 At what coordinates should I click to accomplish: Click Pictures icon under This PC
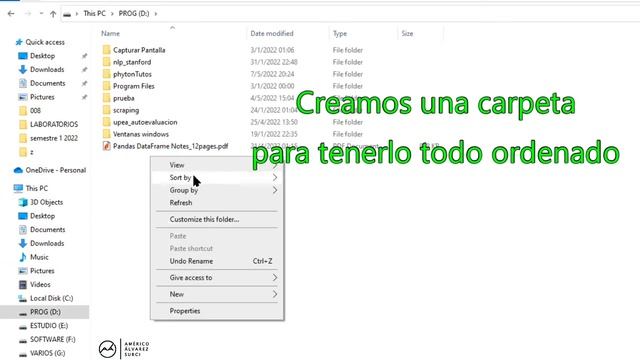click(x=23, y=271)
